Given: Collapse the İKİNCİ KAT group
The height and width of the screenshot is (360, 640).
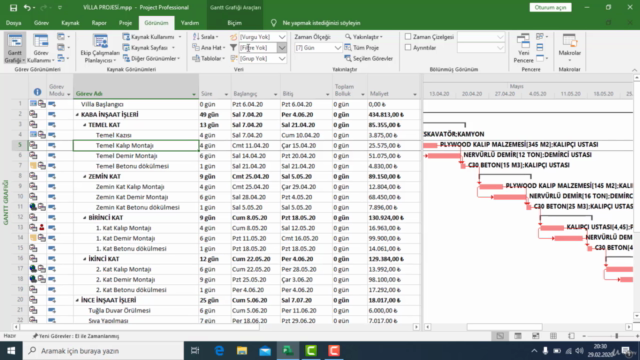Looking at the screenshot, I should pos(84,259).
